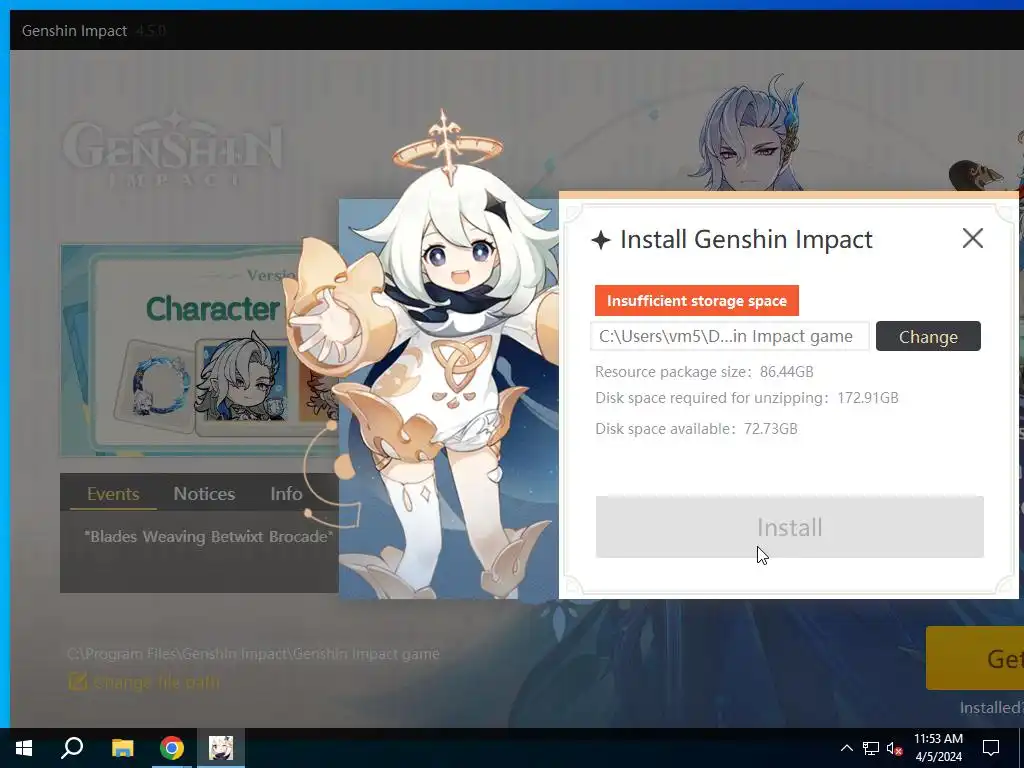Click the Genshin Impact launcher taskbar icon
This screenshot has width=1024, height=768.
(x=221, y=748)
